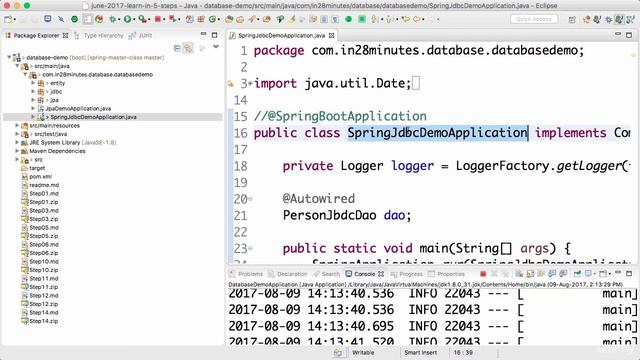Viewport: 640px width, 360px height.
Task: Click Collapse All in Package Explorer
Action: tap(177, 48)
